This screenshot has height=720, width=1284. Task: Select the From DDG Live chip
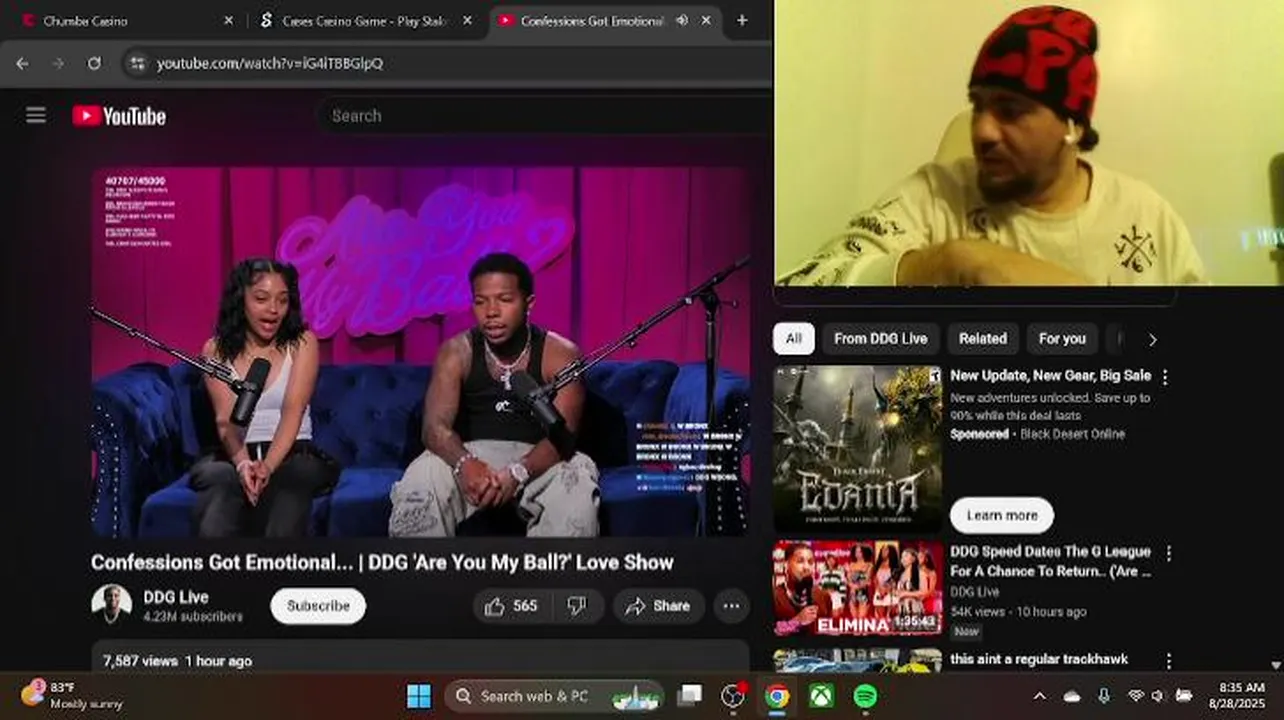tap(880, 339)
